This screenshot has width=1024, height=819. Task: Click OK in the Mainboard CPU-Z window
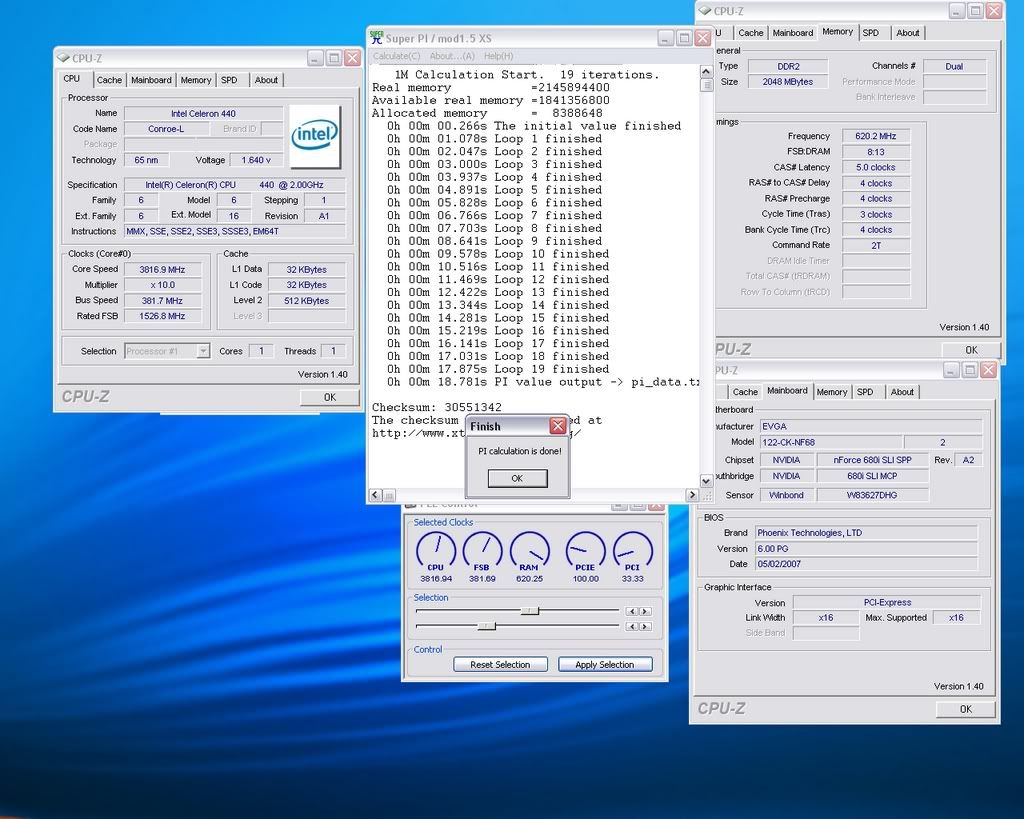(x=966, y=709)
